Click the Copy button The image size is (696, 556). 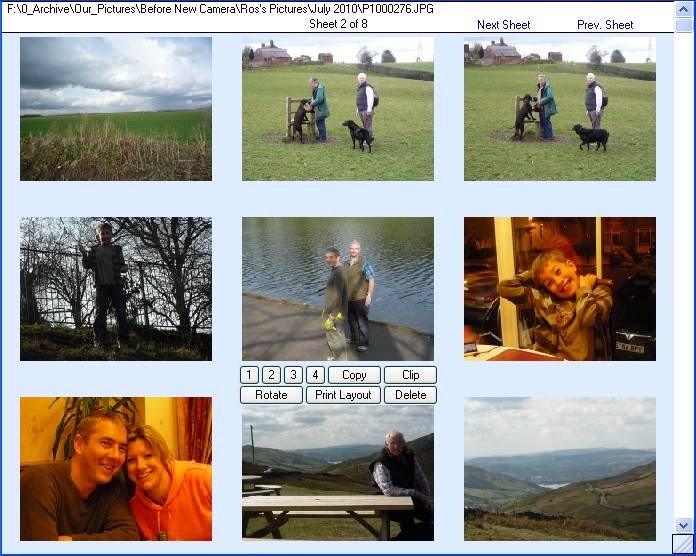[354, 375]
